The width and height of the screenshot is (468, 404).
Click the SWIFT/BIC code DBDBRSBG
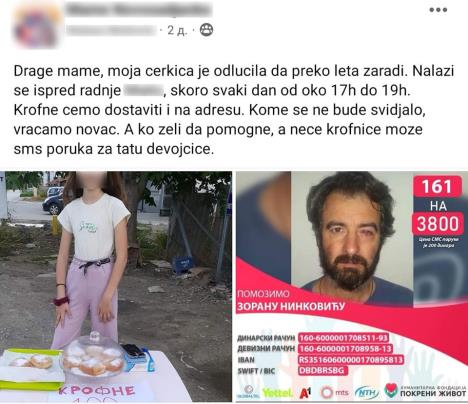click(323, 371)
